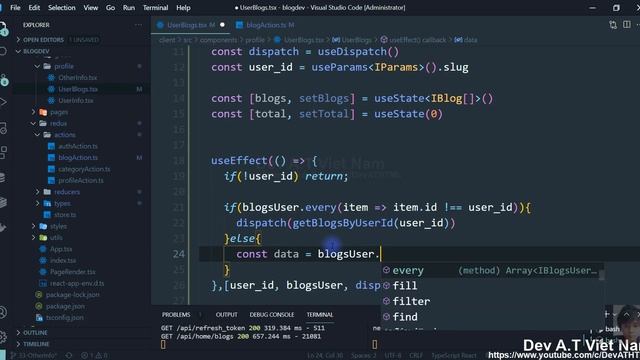Expand the styles folder
This screenshot has width=640, height=360.
58,226
